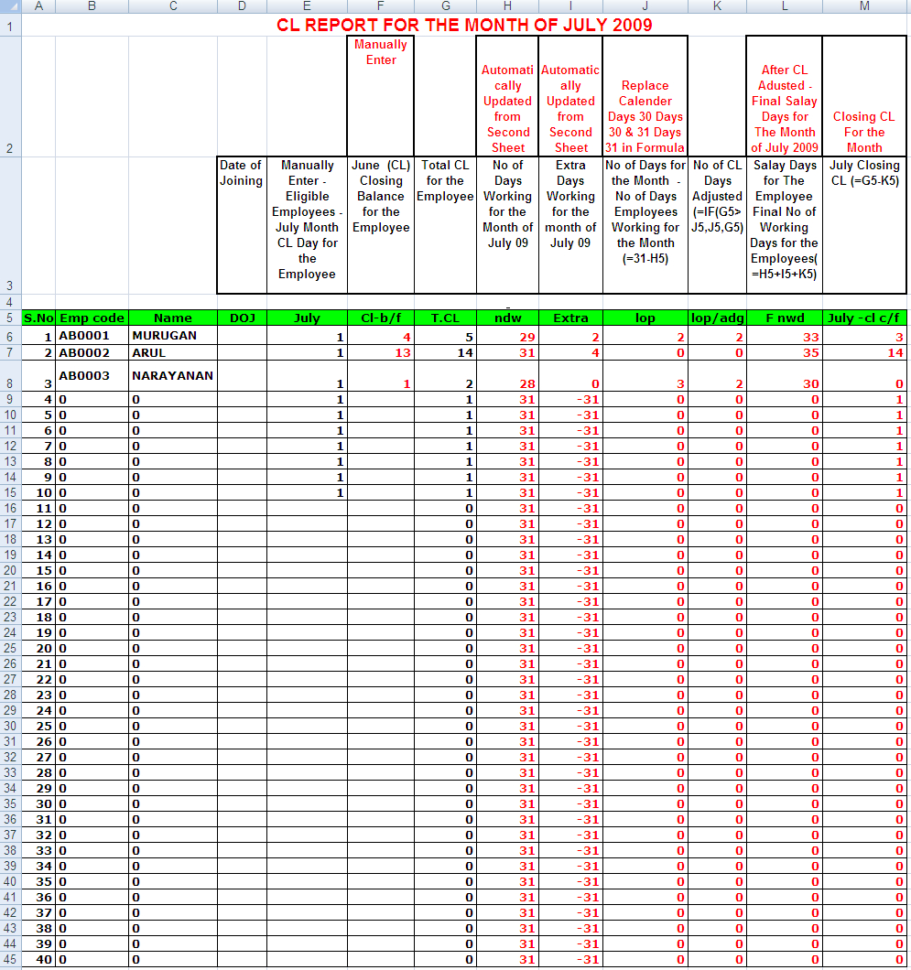Image resolution: width=911 pixels, height=970 pixels.
Task: Select column H by clicking its header
Action: click(x=507, y=5)
